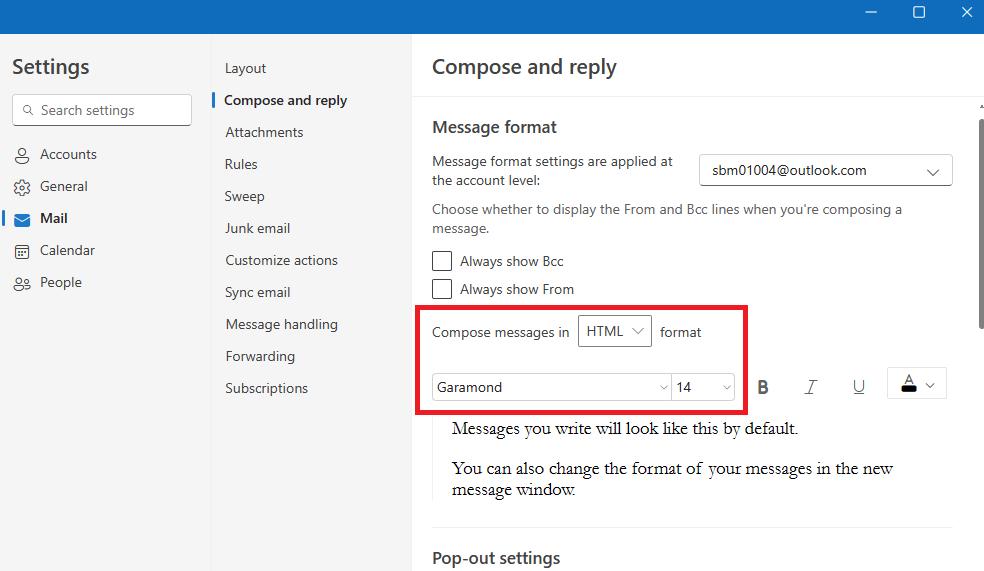Open the sbm01004@outlook.com account dropdown
Viewport: 984px width, 571px height.
(x=826, y=170)
